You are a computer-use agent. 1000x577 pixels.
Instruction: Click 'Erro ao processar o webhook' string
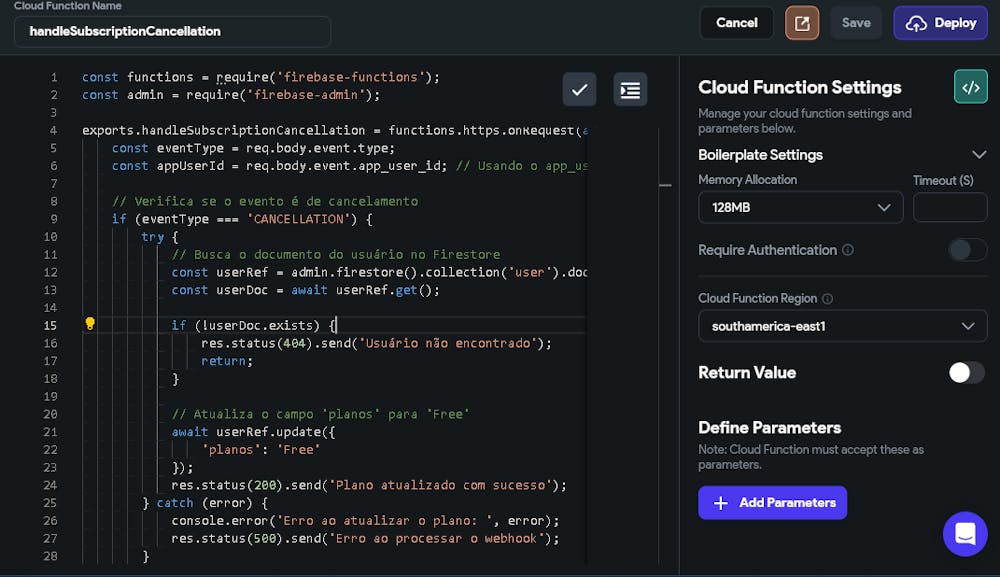click(437, 538)
